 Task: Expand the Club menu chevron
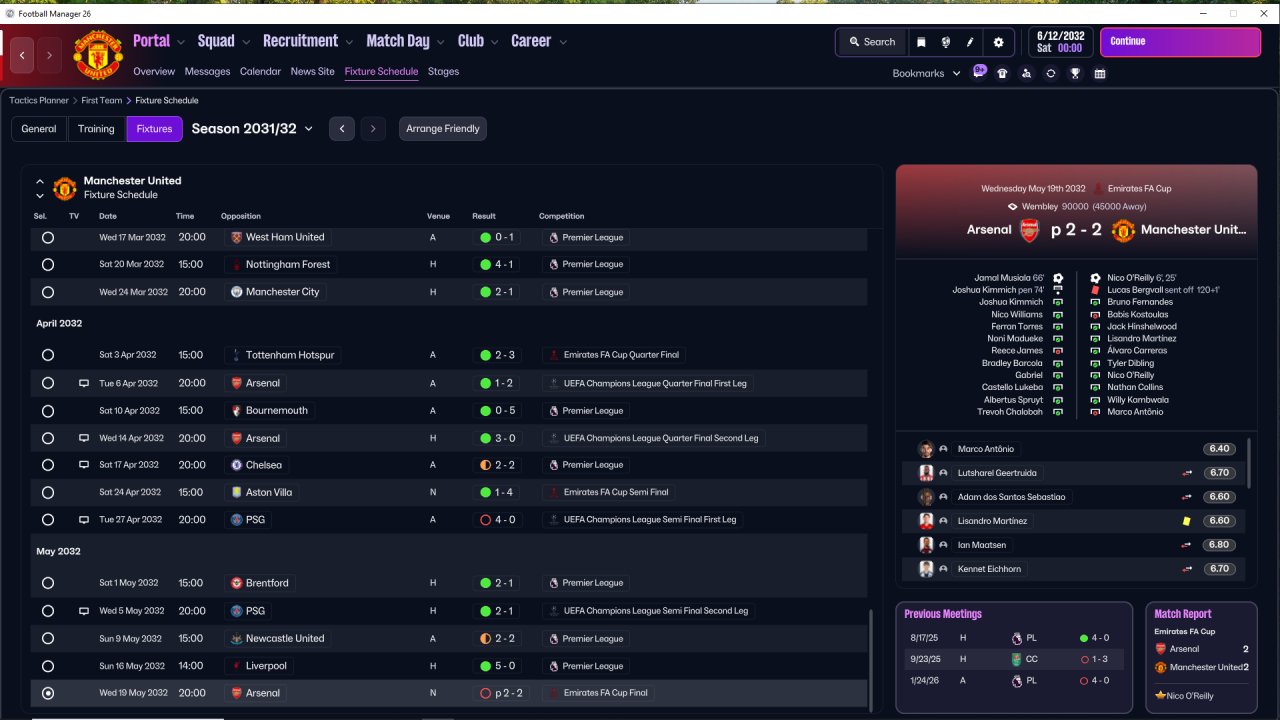click(x=494, y=42)
